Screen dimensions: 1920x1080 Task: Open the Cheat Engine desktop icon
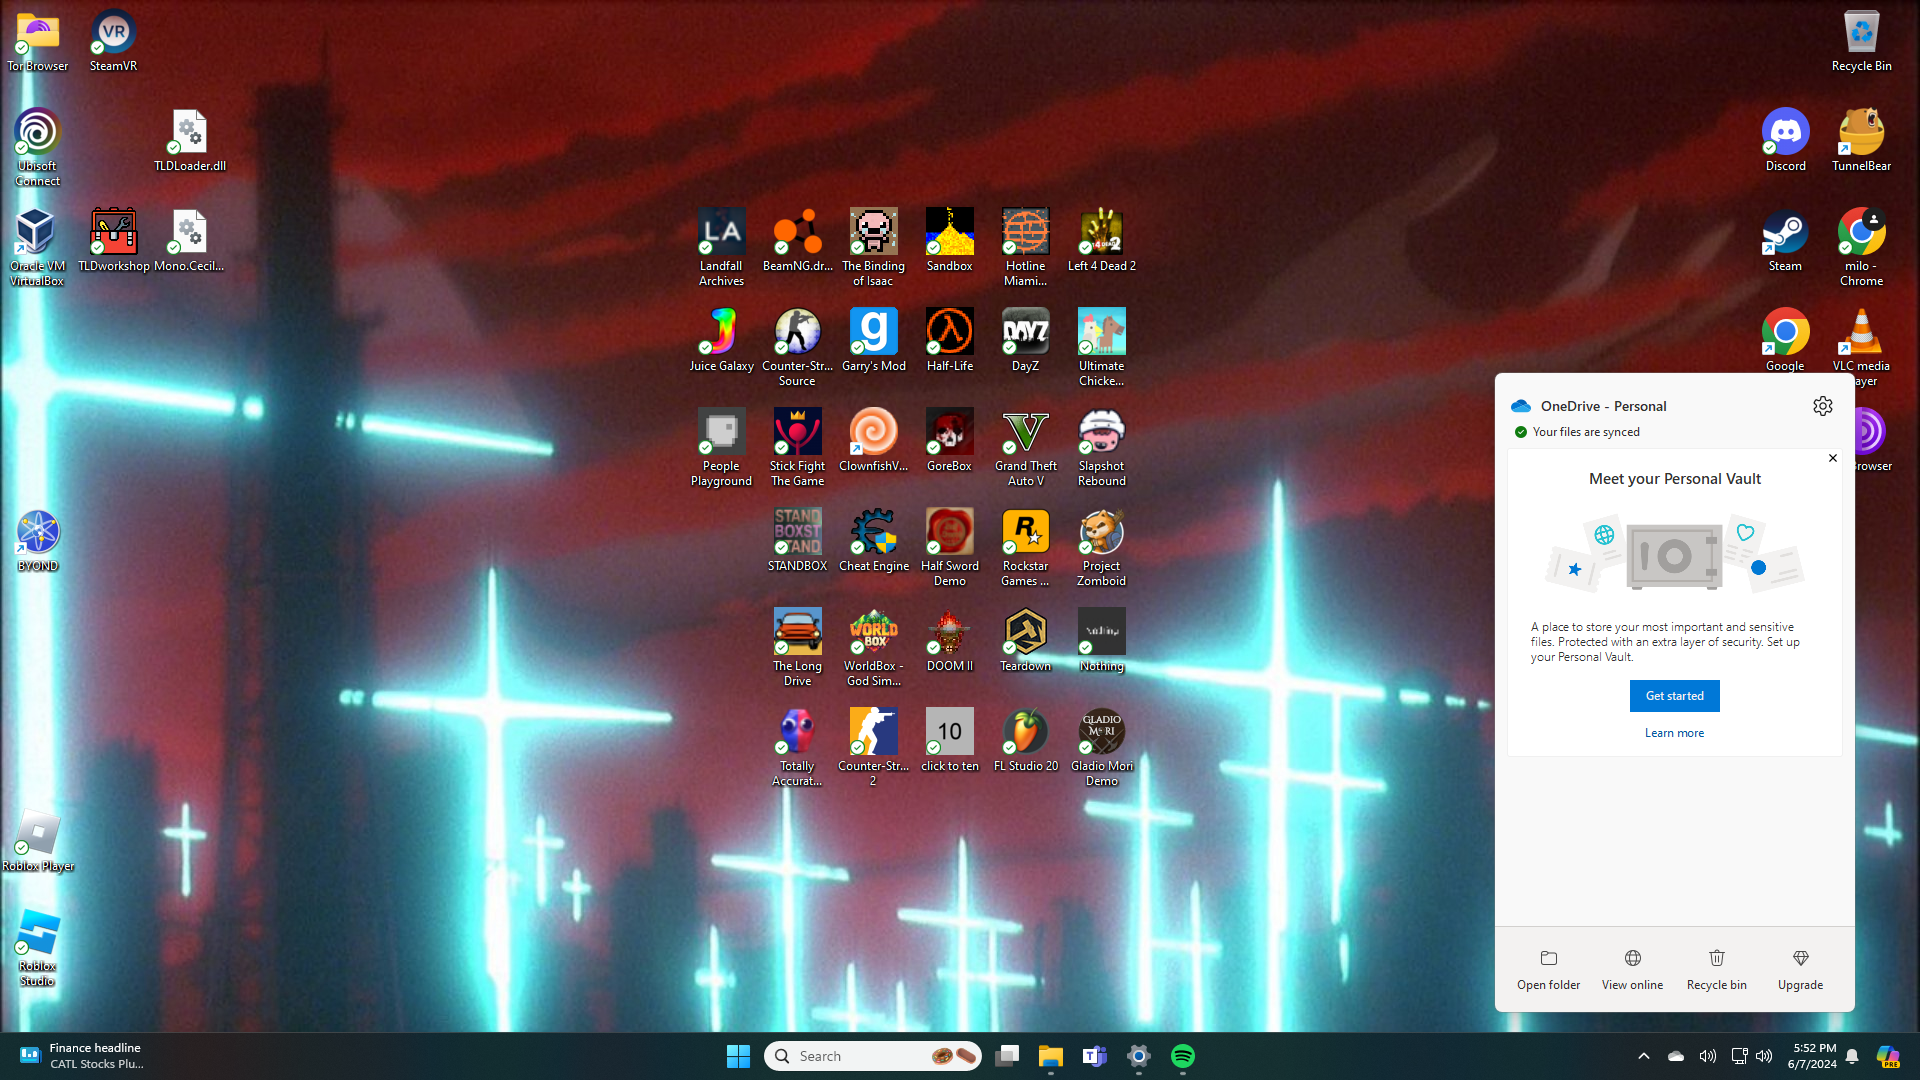[873, 533]
